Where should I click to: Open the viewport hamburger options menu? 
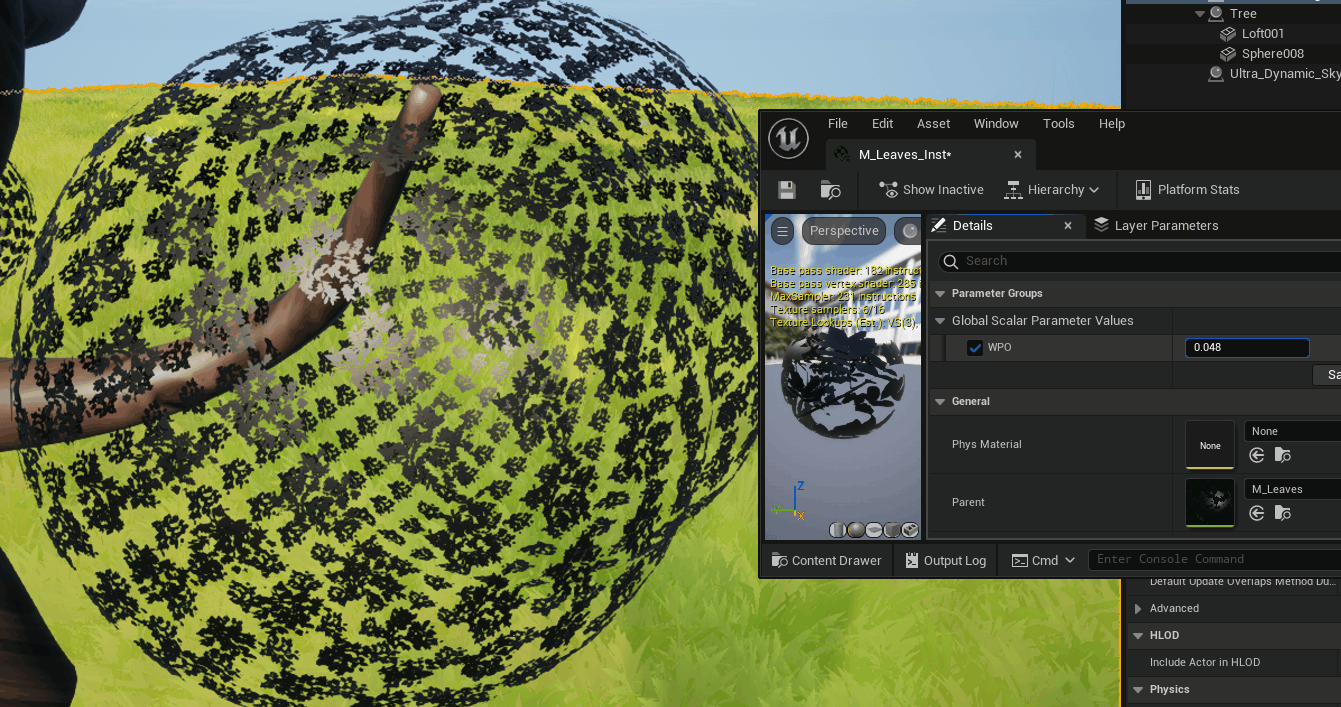click(783, 231)
